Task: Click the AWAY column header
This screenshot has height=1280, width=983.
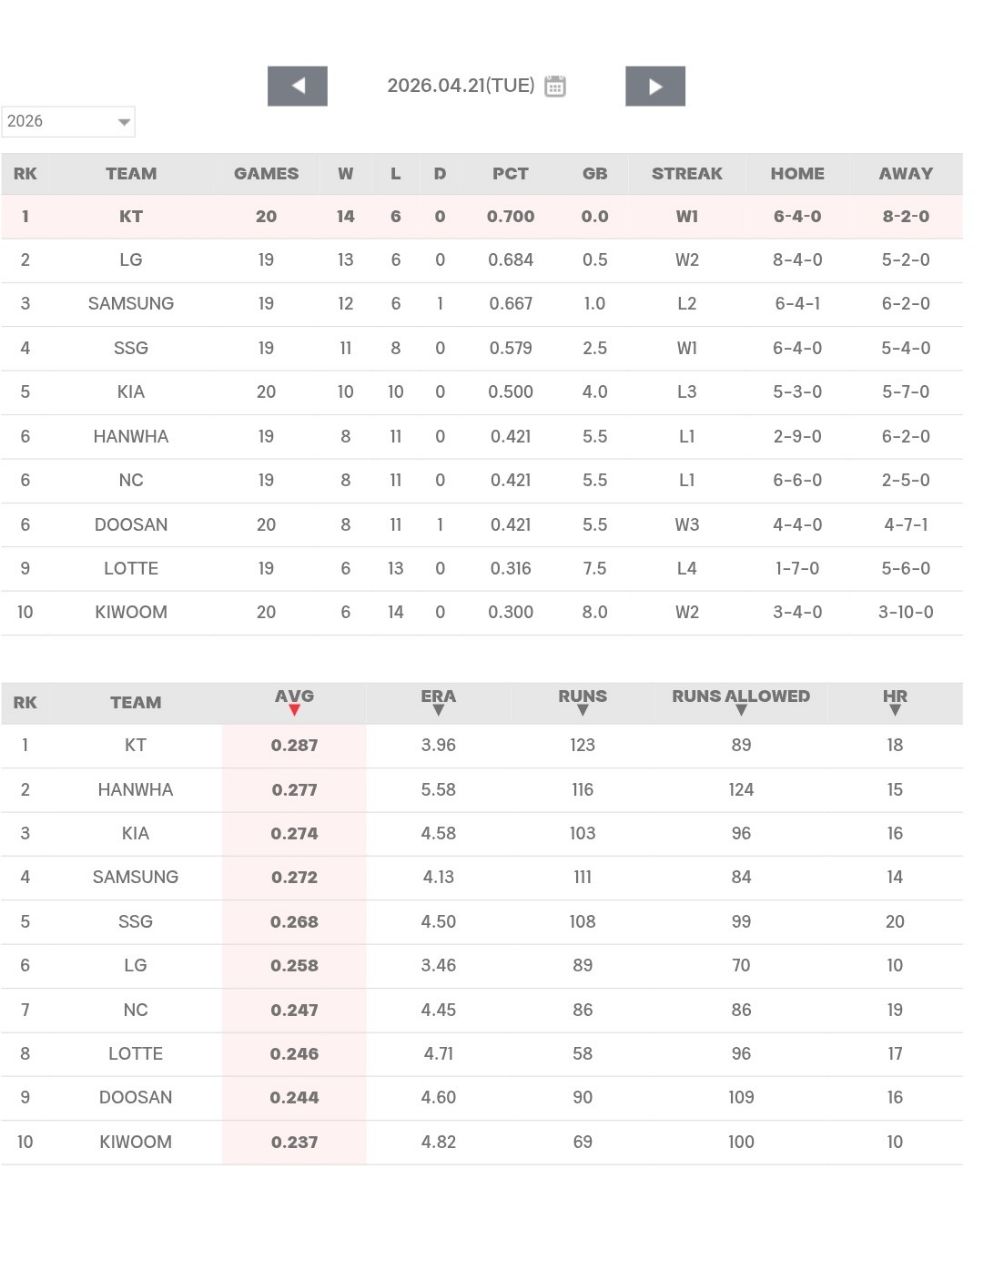Action: pyautogui.click(x=905, y=174)
